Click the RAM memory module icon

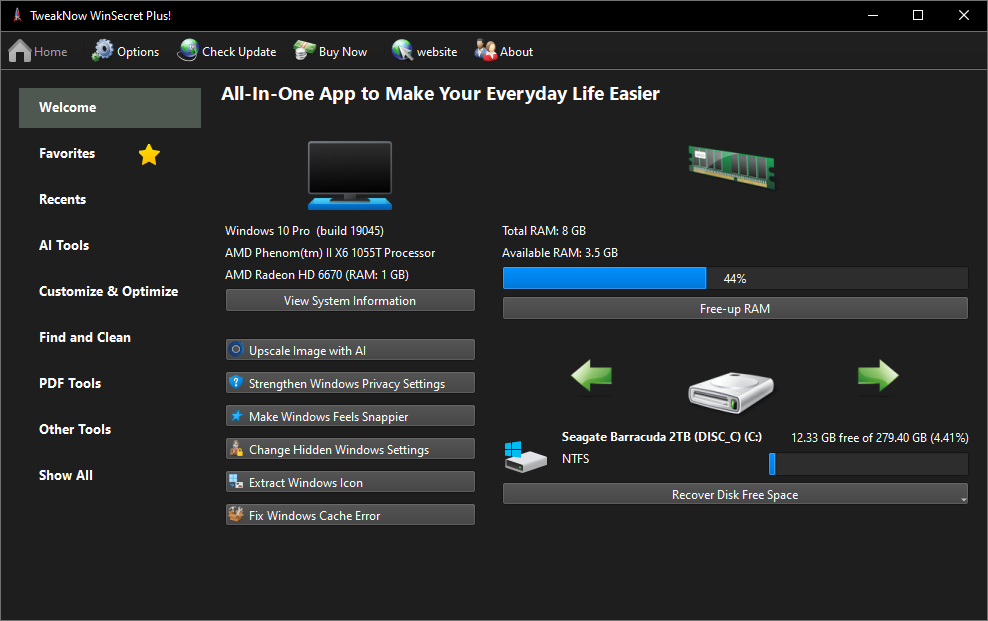(733, 165)
